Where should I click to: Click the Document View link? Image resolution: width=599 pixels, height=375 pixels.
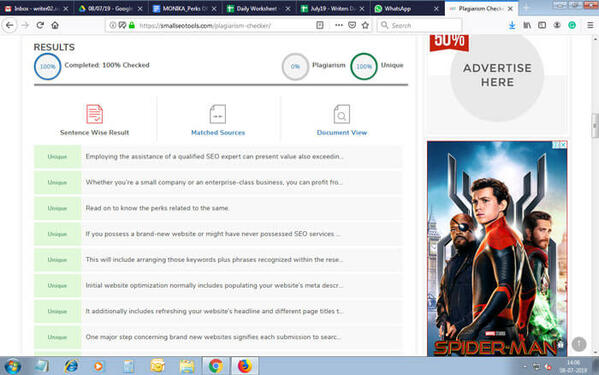[342, 133]
